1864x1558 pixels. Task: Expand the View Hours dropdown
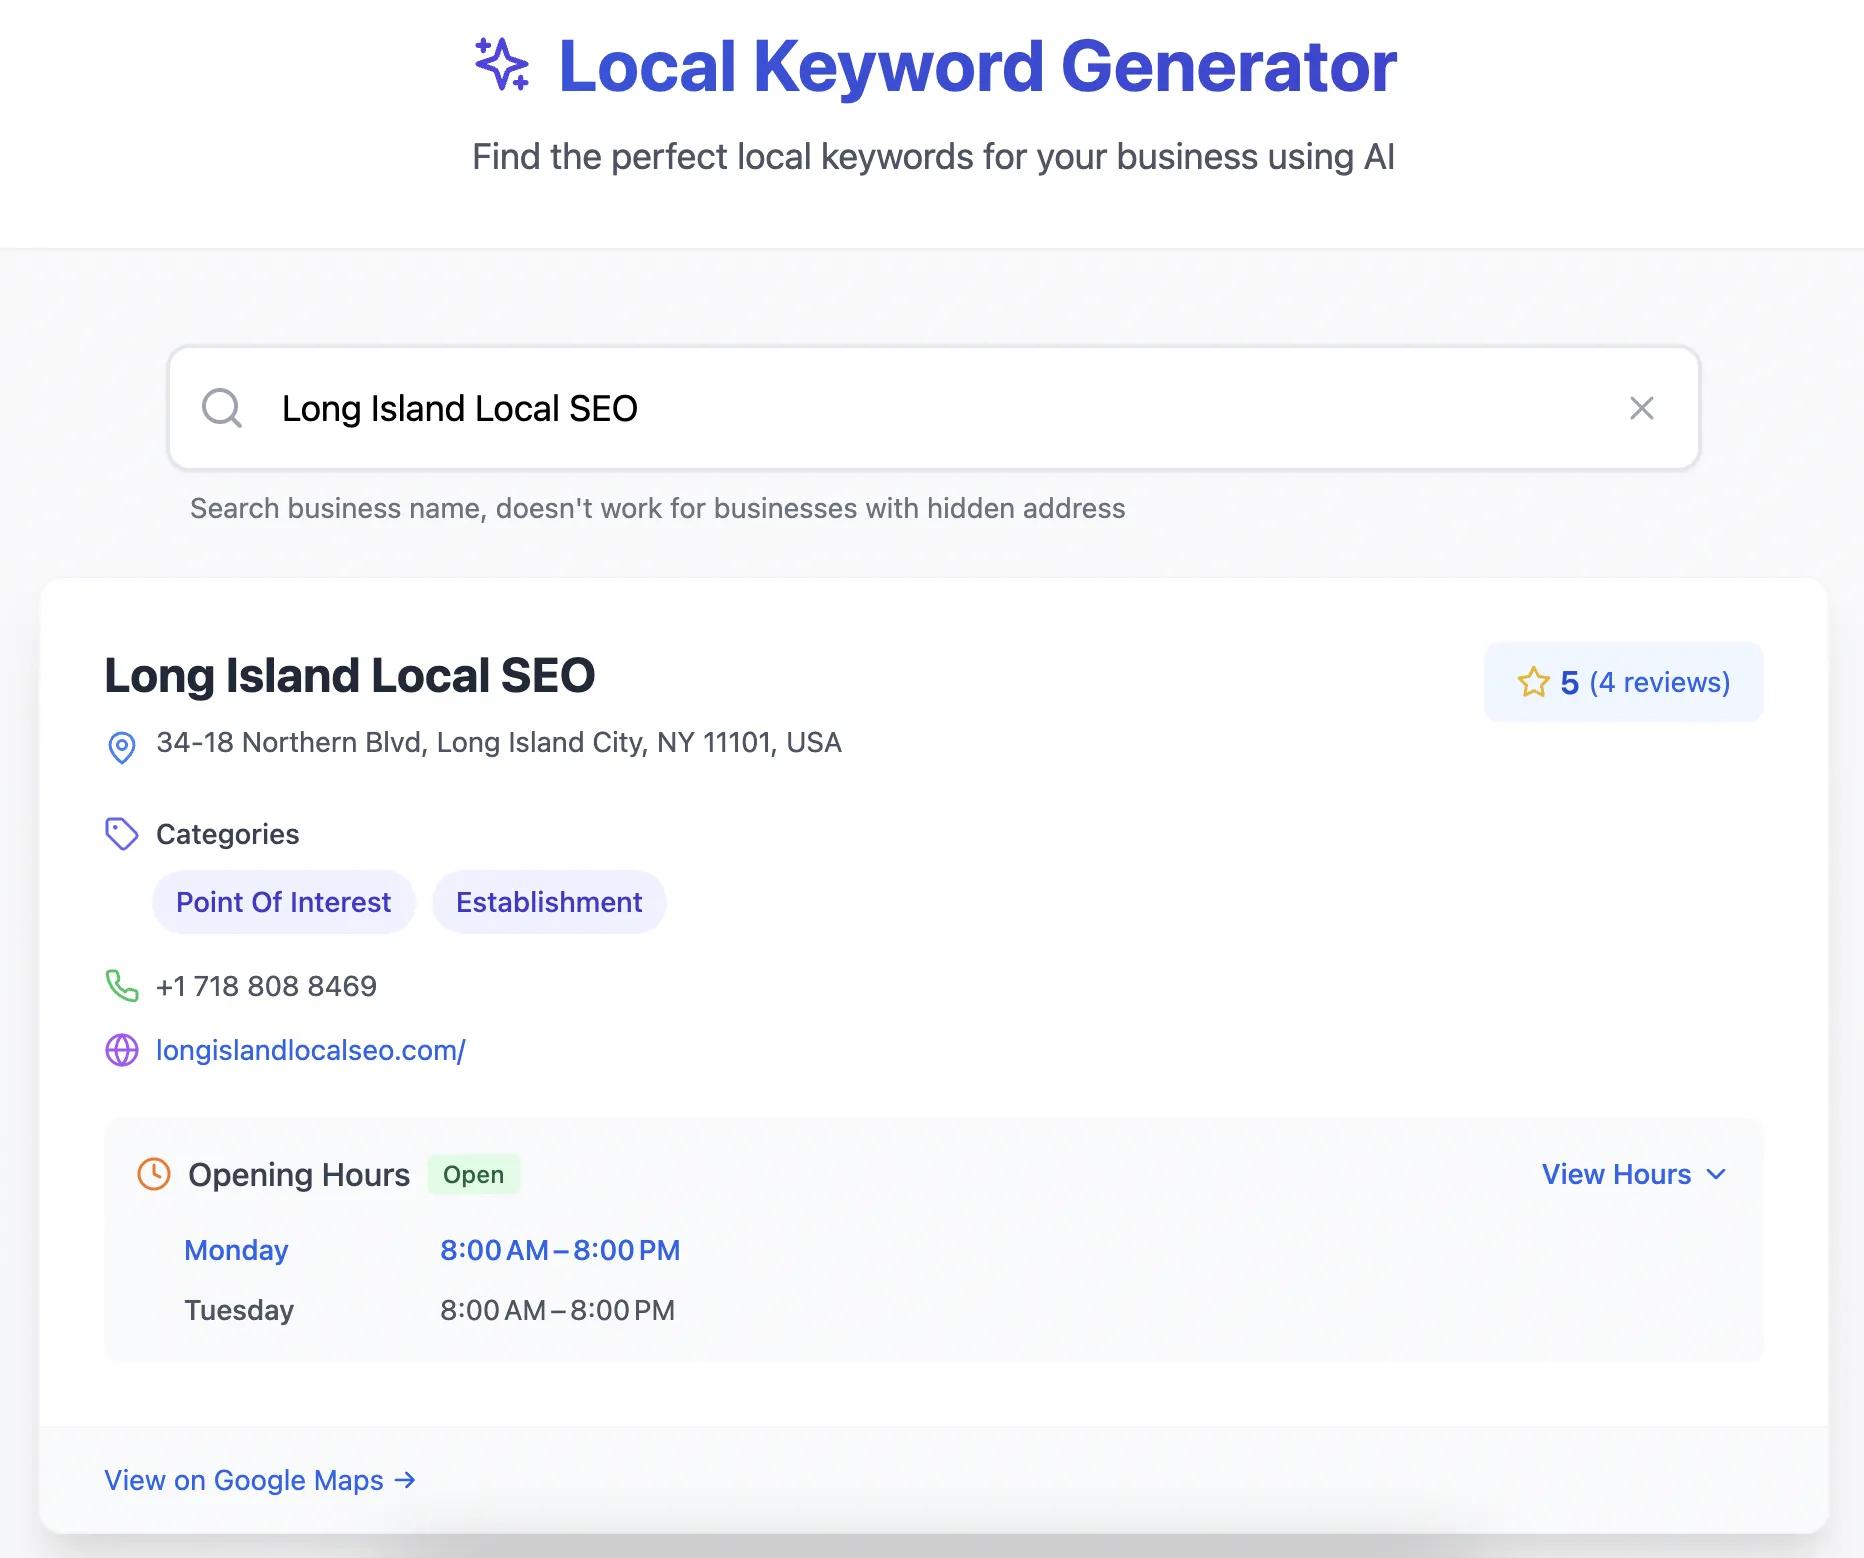point(1634,1174)
